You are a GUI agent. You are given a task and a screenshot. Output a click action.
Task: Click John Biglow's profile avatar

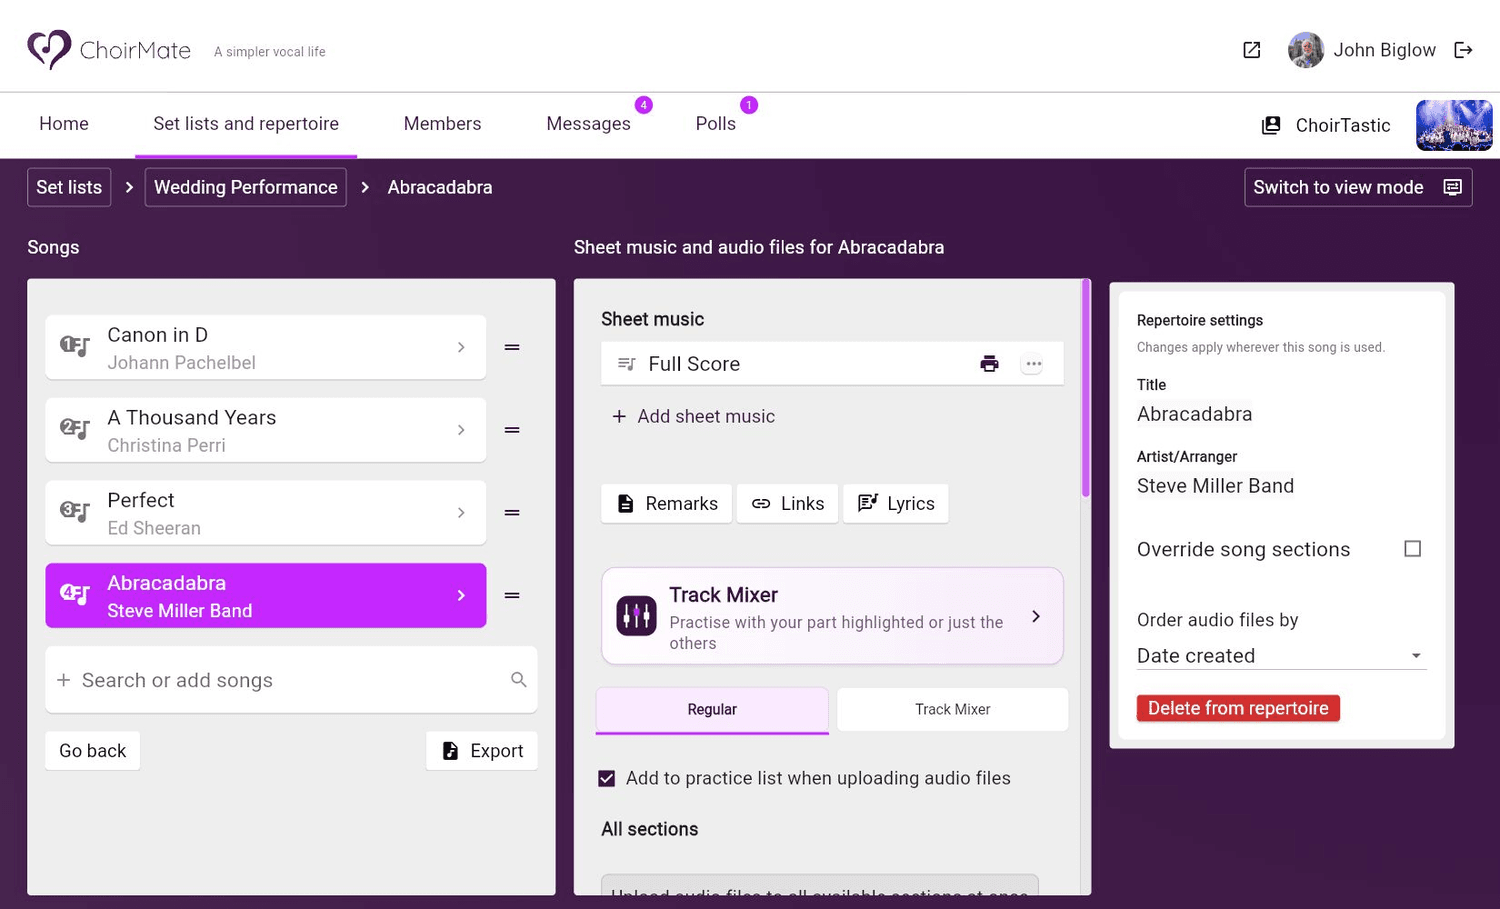coord(1305,50)
